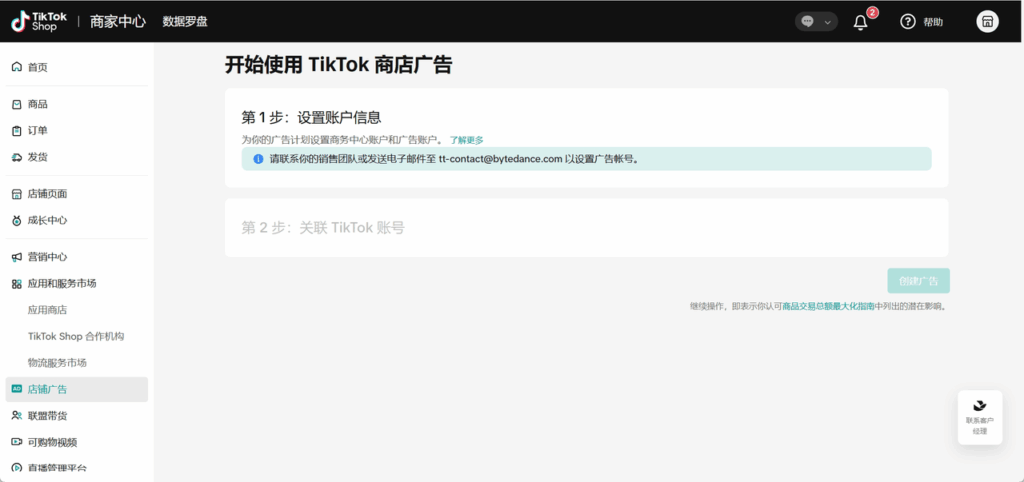
Task: Click the 首页 home icon in sidebar
Action: tap(16, 67)
